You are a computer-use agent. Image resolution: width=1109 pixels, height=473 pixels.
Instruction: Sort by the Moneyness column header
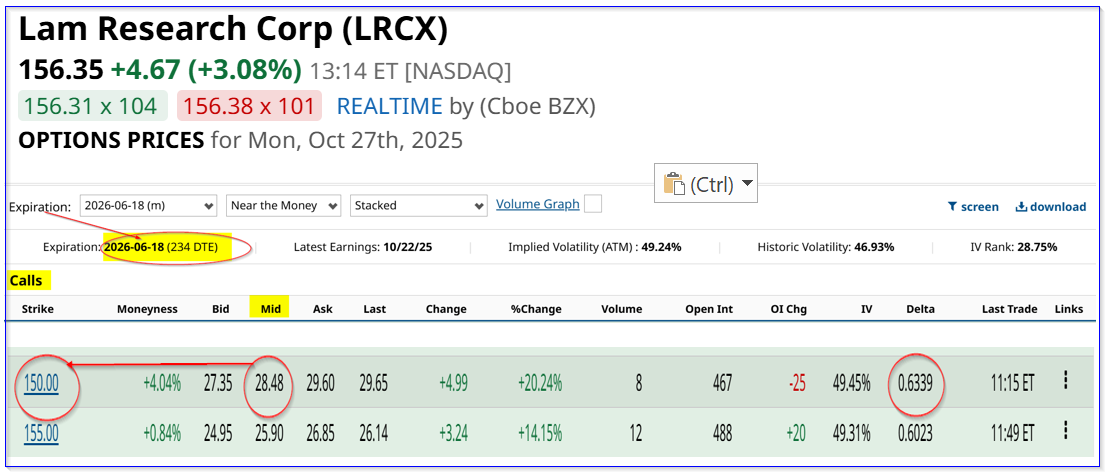[x=147, y=309]
